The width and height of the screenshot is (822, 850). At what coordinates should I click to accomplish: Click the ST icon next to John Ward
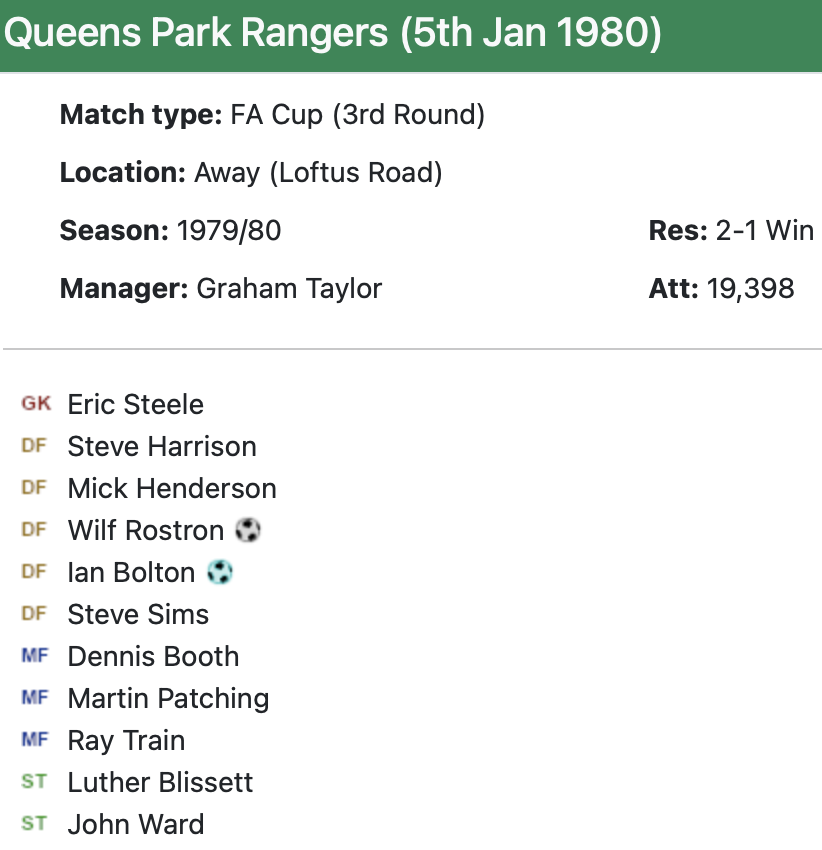34,824
